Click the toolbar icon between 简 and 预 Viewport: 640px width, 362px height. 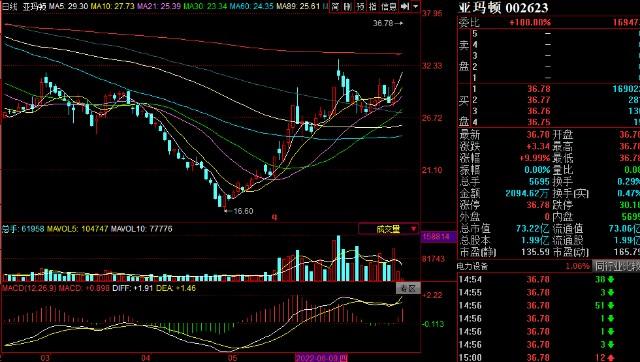pyautogui.click(x=347, y=6)
